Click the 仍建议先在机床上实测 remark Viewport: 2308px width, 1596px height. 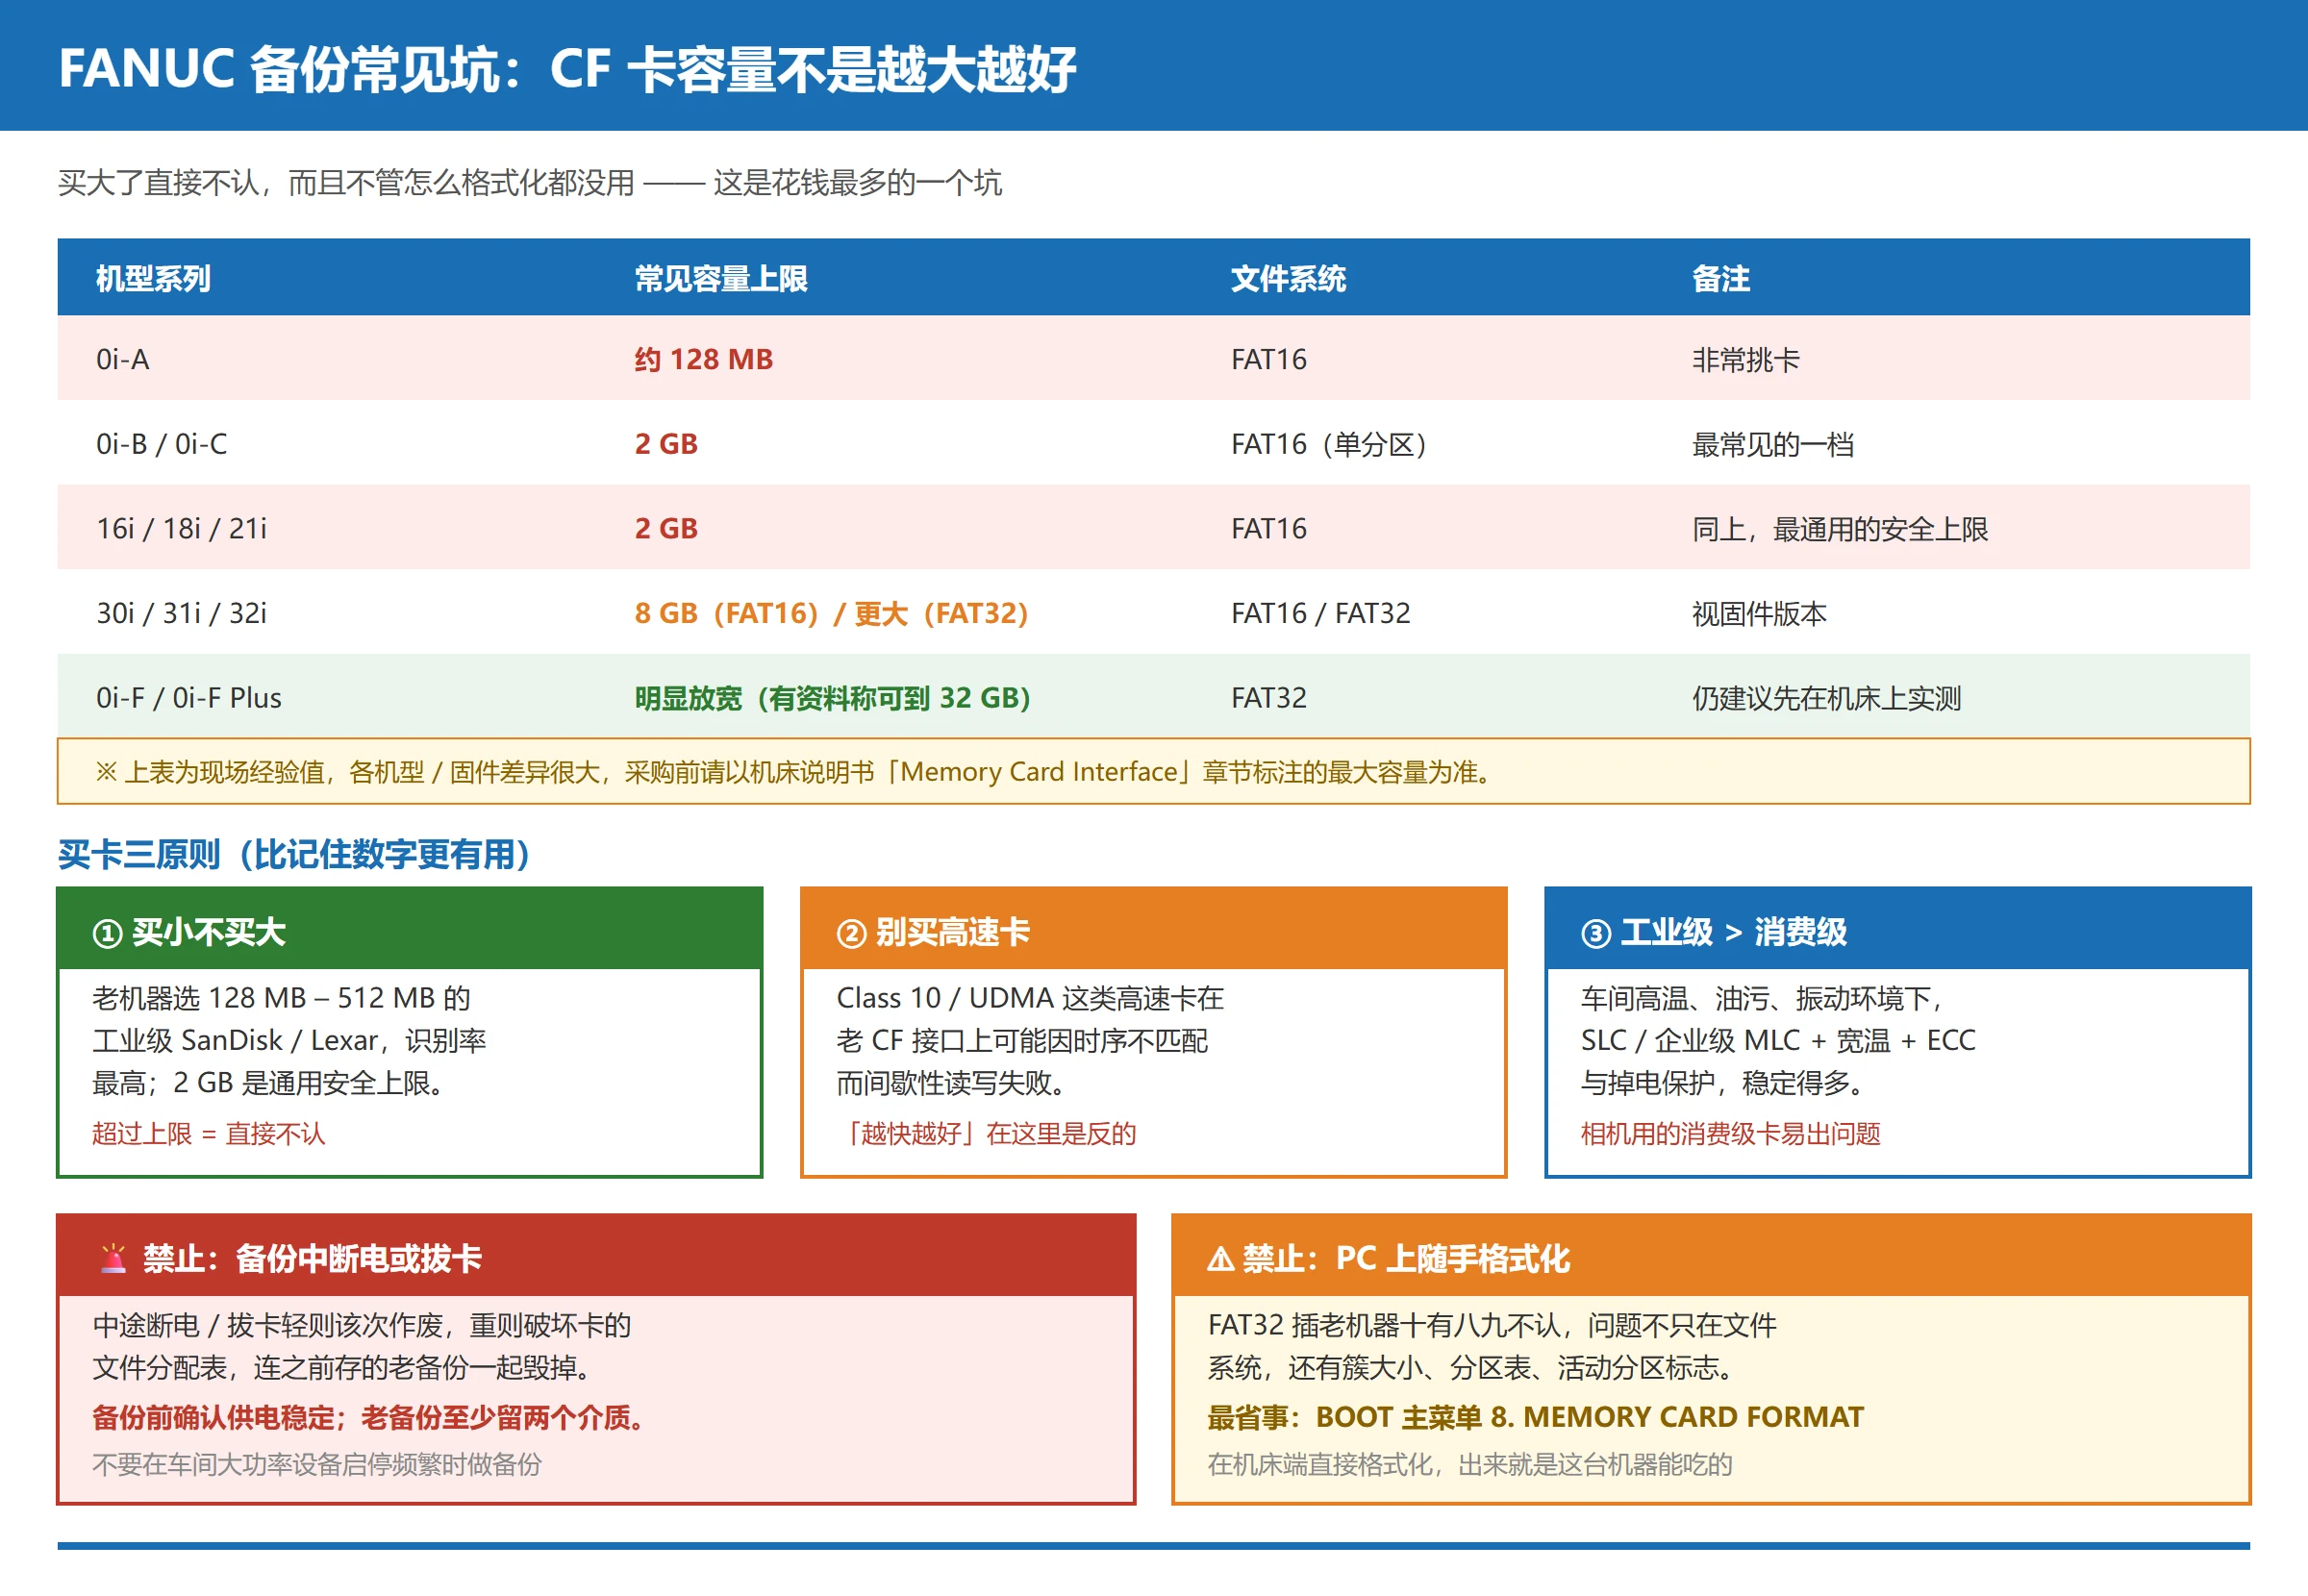tap(1827, 698)
